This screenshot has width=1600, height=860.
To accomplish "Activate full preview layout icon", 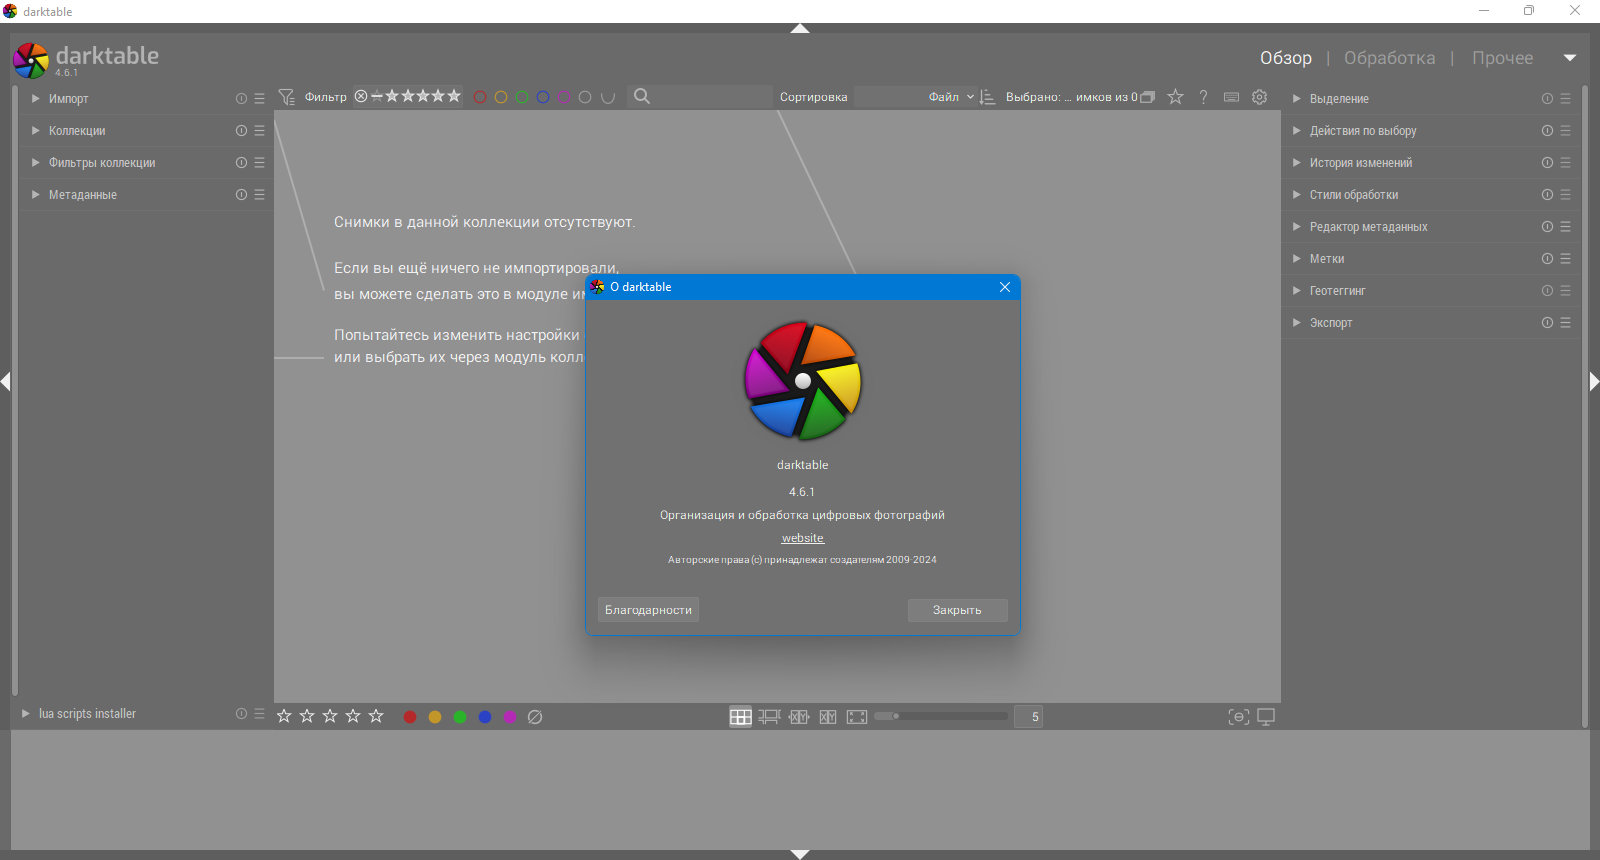I will click(857, 717).
